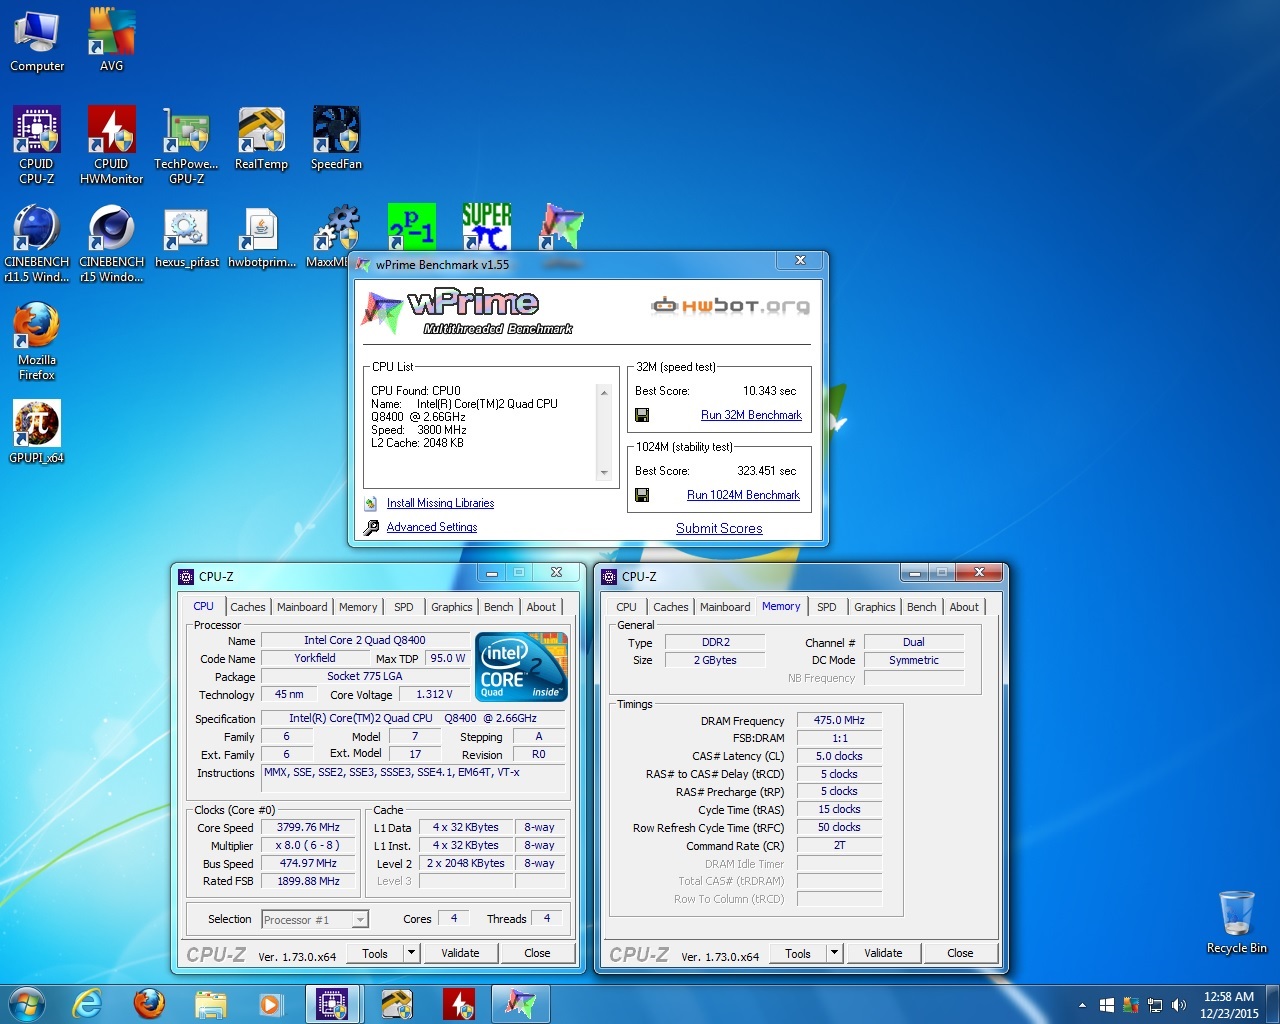Launch AVG from the desktop
The width and height of the screenshot is (1280, 1024).
pos(111,40)
